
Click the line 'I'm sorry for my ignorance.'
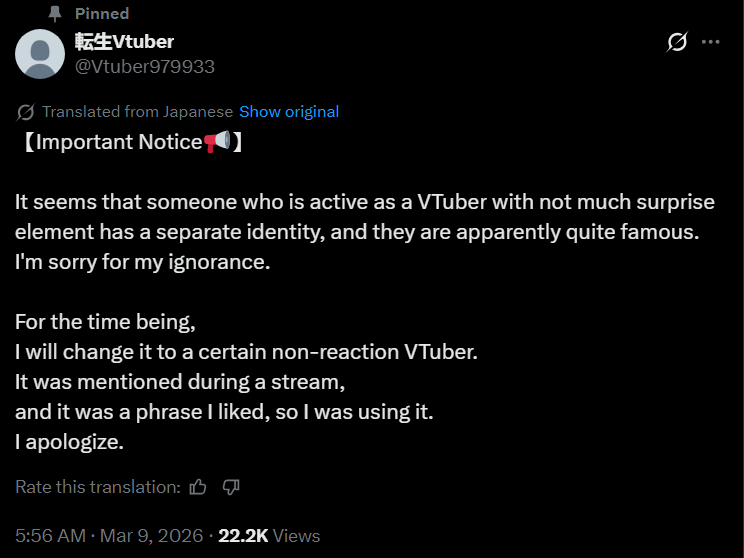tap(142, 262)
